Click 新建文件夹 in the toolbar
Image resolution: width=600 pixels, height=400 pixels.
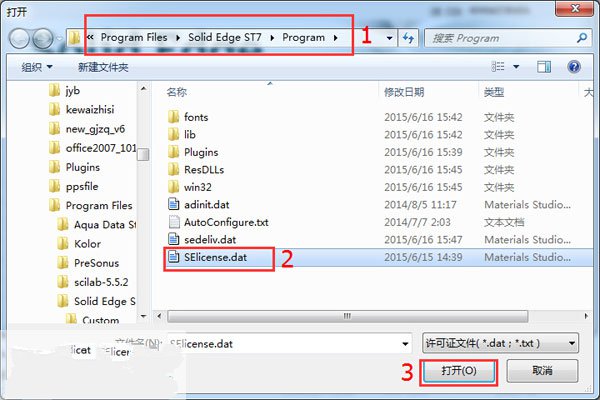coord(103,67)
